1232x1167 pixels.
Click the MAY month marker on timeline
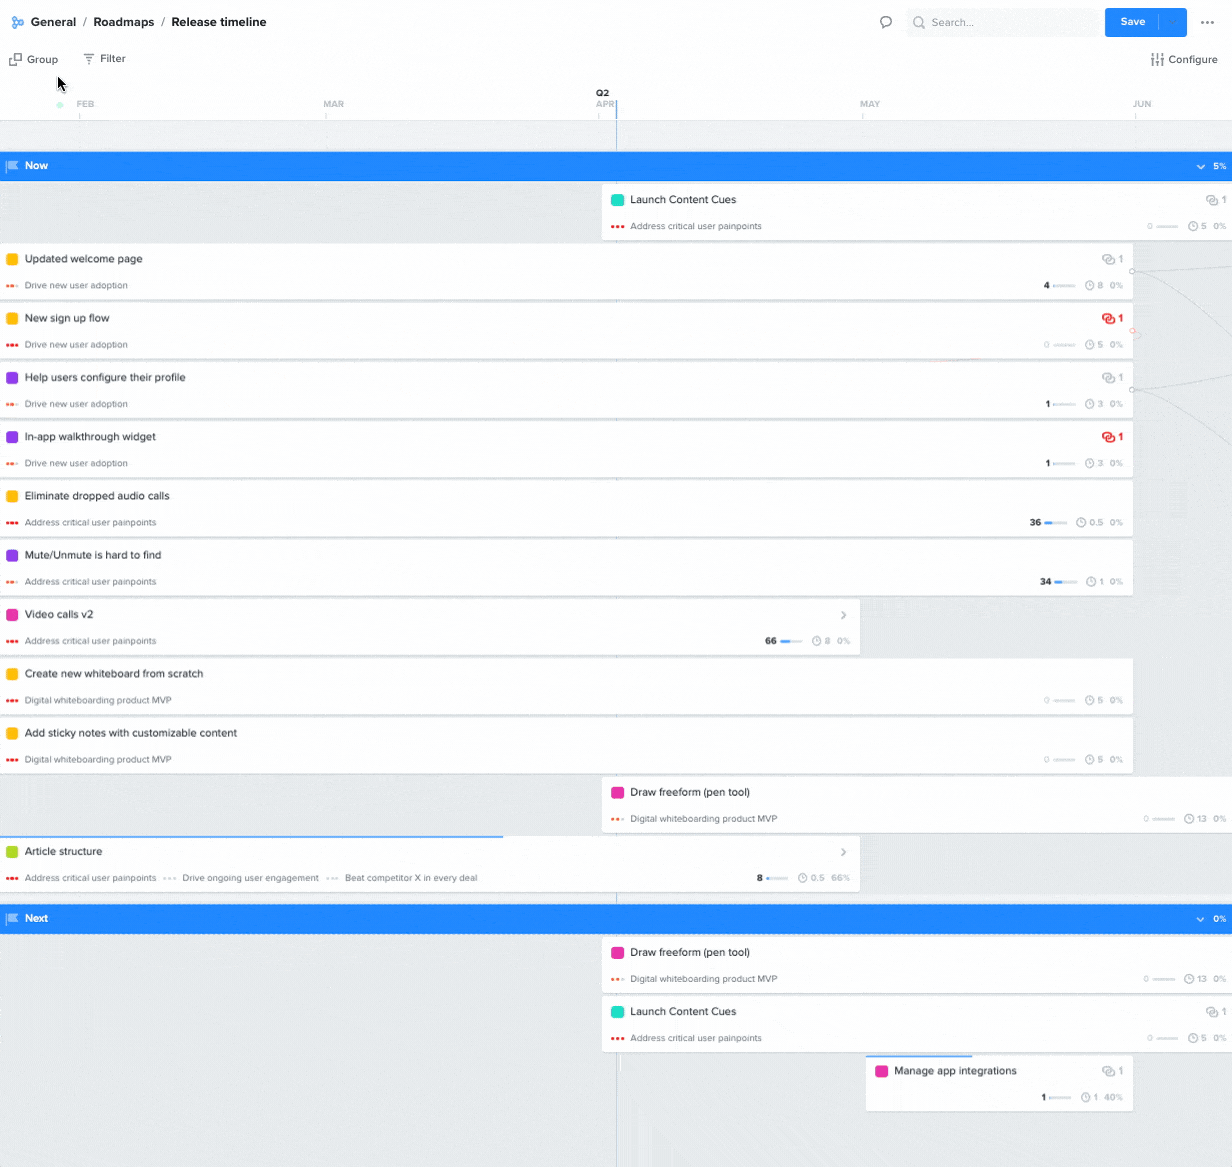[870, 104]
